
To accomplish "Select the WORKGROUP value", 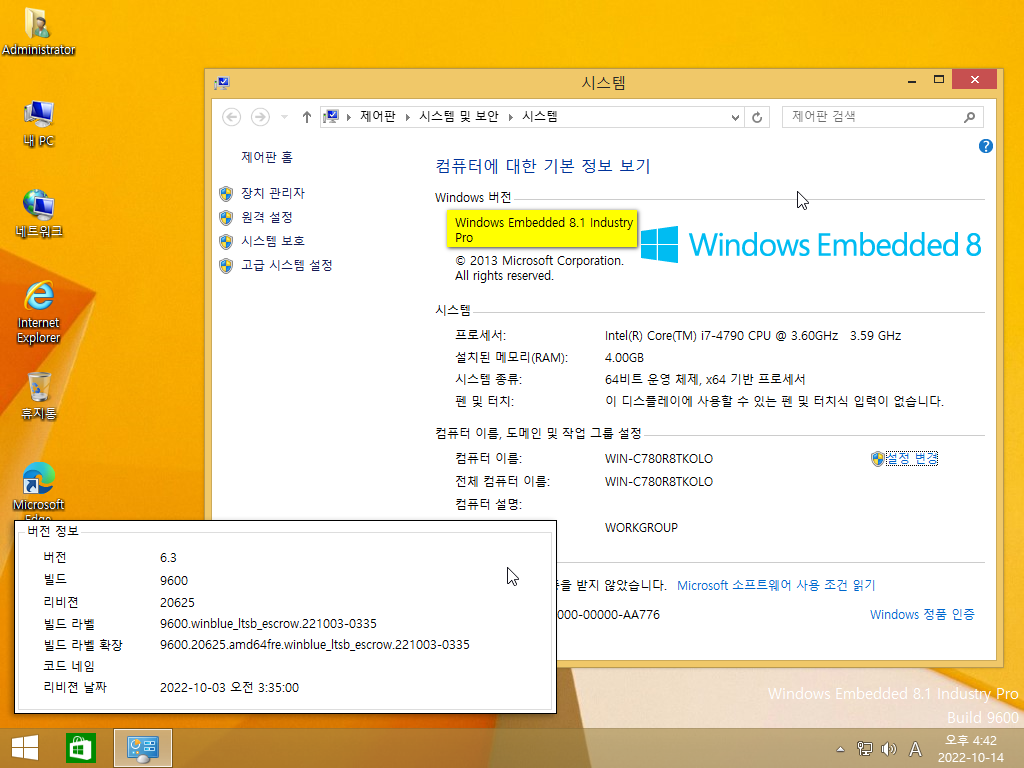I will point(641,528).
